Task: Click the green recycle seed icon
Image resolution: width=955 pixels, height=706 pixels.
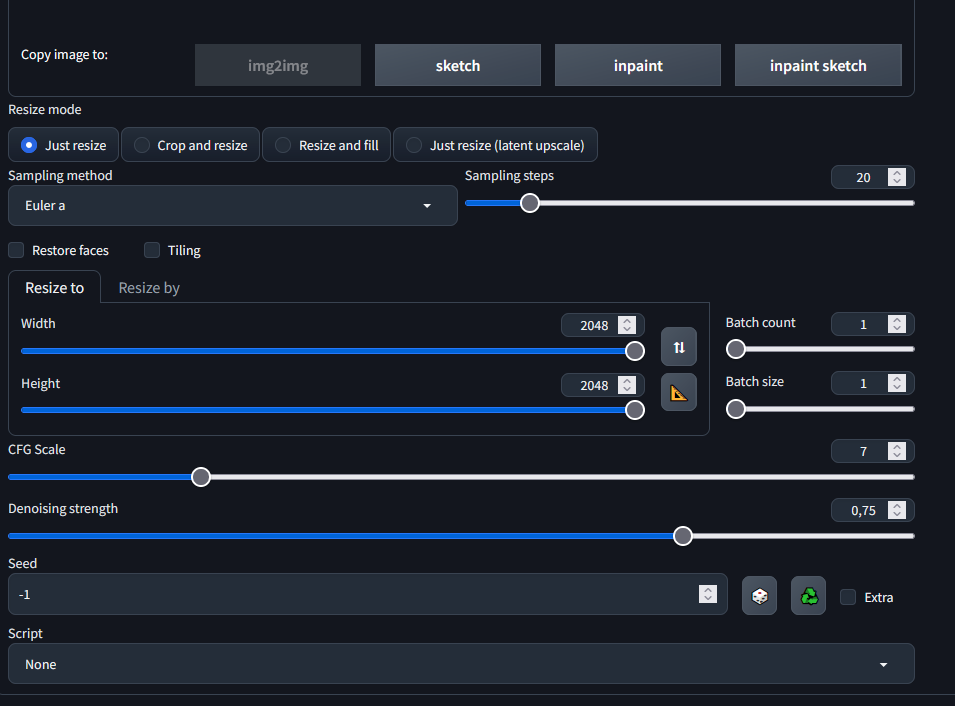Action: 808,596
